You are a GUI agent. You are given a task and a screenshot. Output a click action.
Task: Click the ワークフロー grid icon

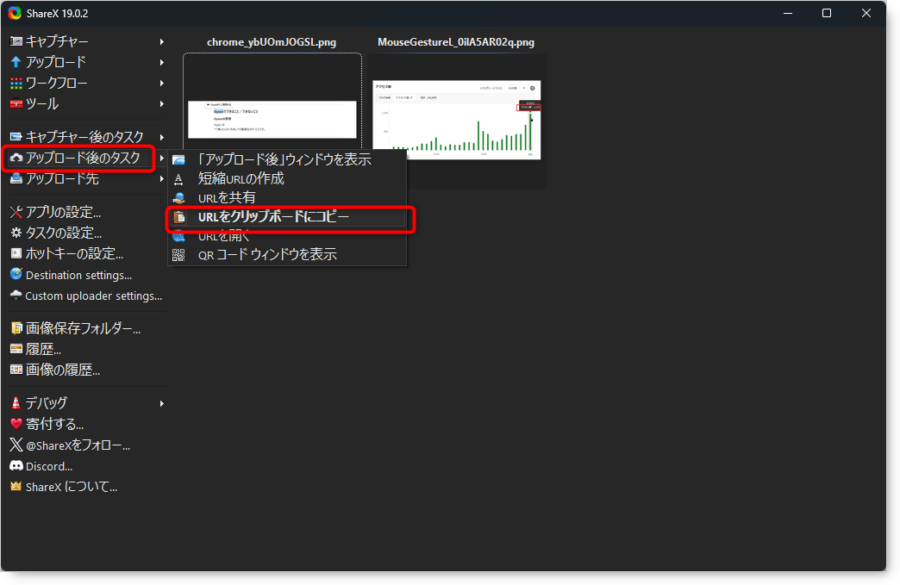point(15,83)
